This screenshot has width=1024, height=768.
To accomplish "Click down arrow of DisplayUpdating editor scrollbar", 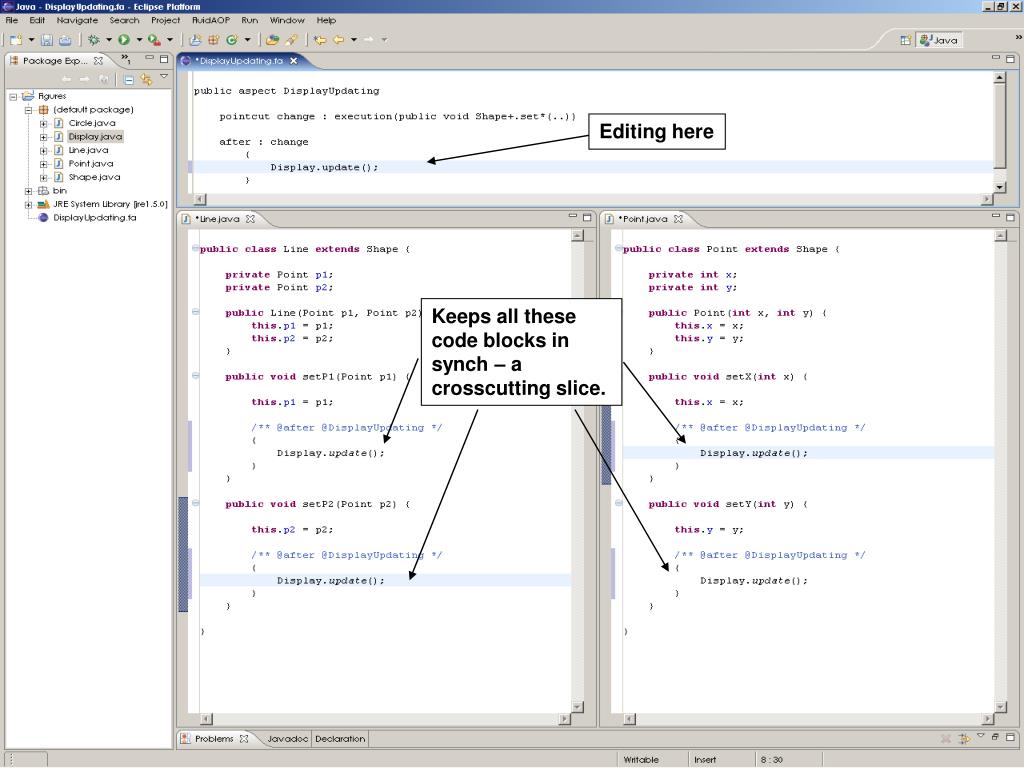I will click(999, 187).
